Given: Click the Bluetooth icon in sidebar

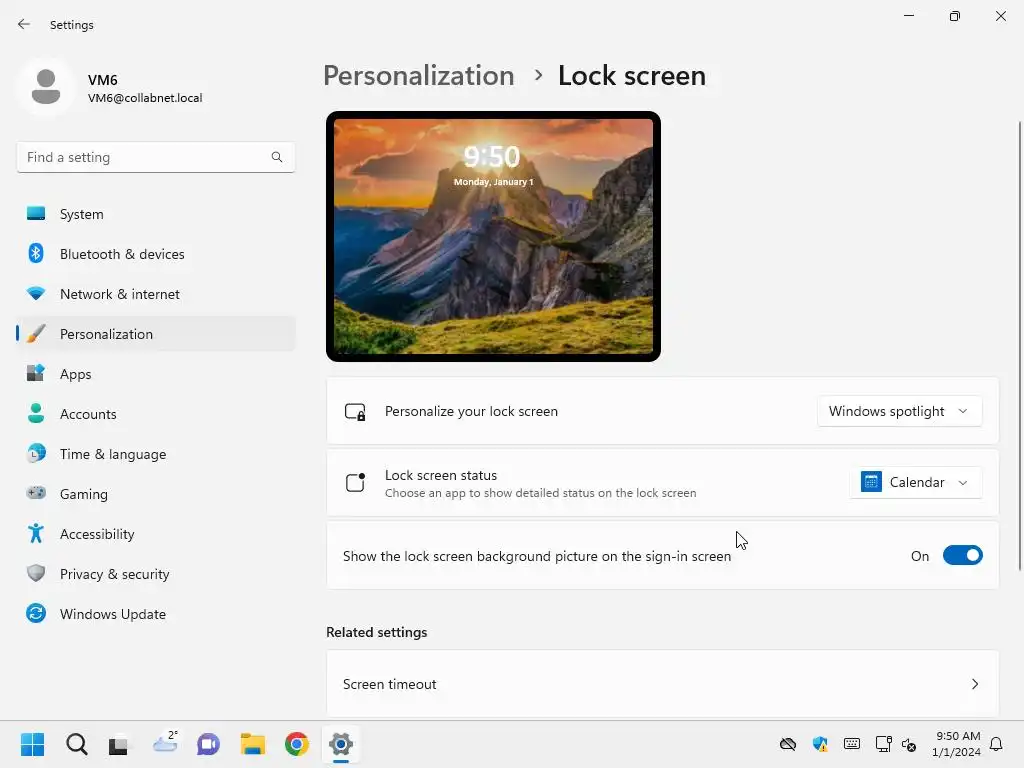Looking at the screenshot, I should click(36, 253).
